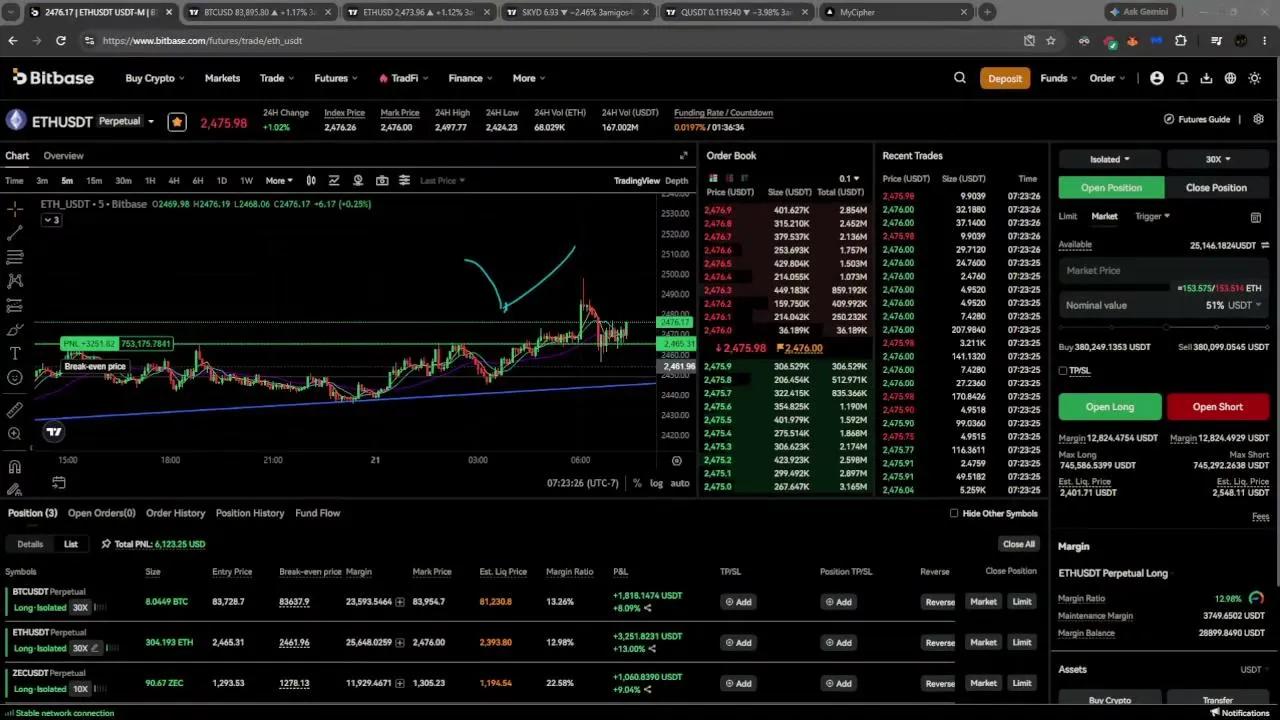
Task: Check Hide Other Symbols box
Action: pyautogui.click(x=954, y=513)
